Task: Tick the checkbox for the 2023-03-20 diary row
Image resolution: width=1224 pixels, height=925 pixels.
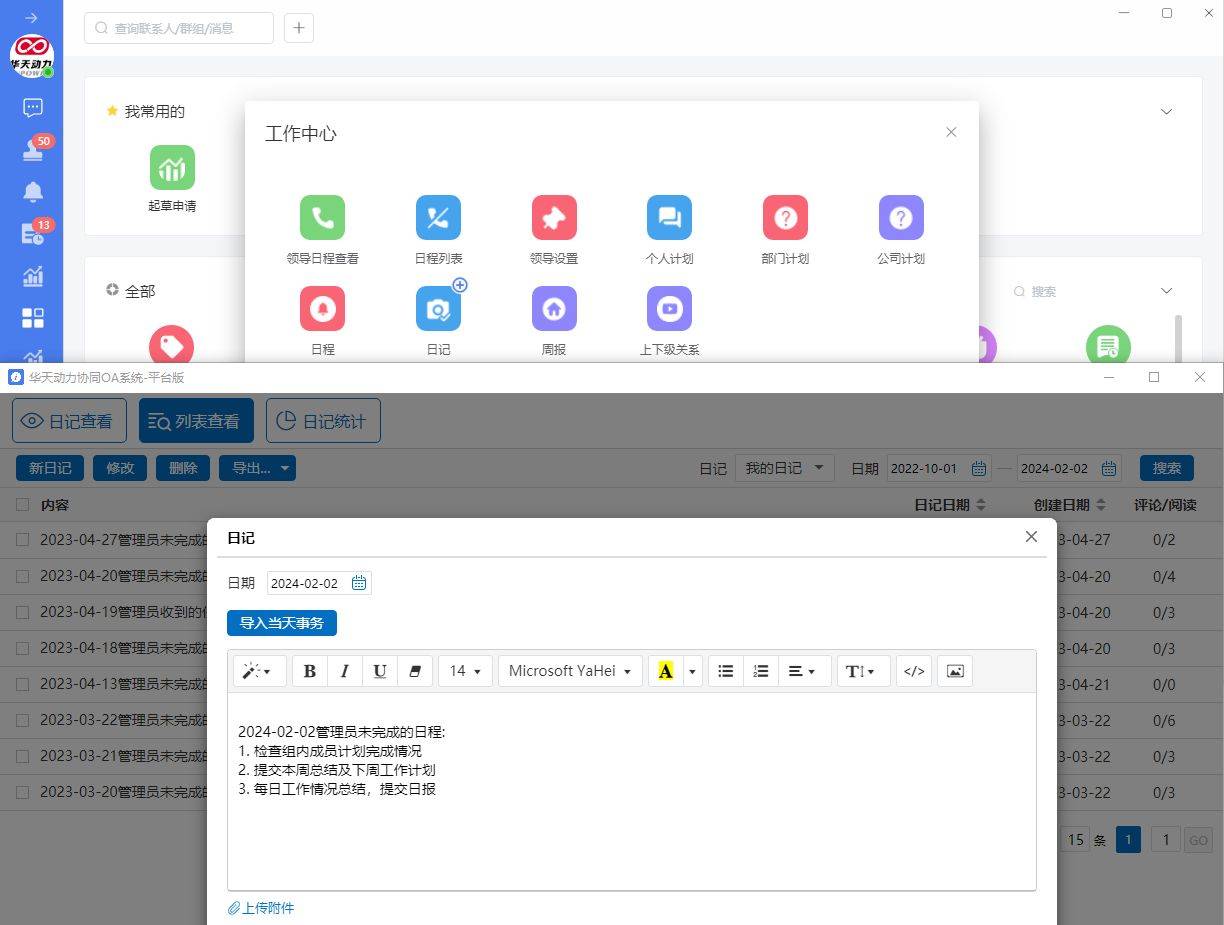Action: coord(23,792)
